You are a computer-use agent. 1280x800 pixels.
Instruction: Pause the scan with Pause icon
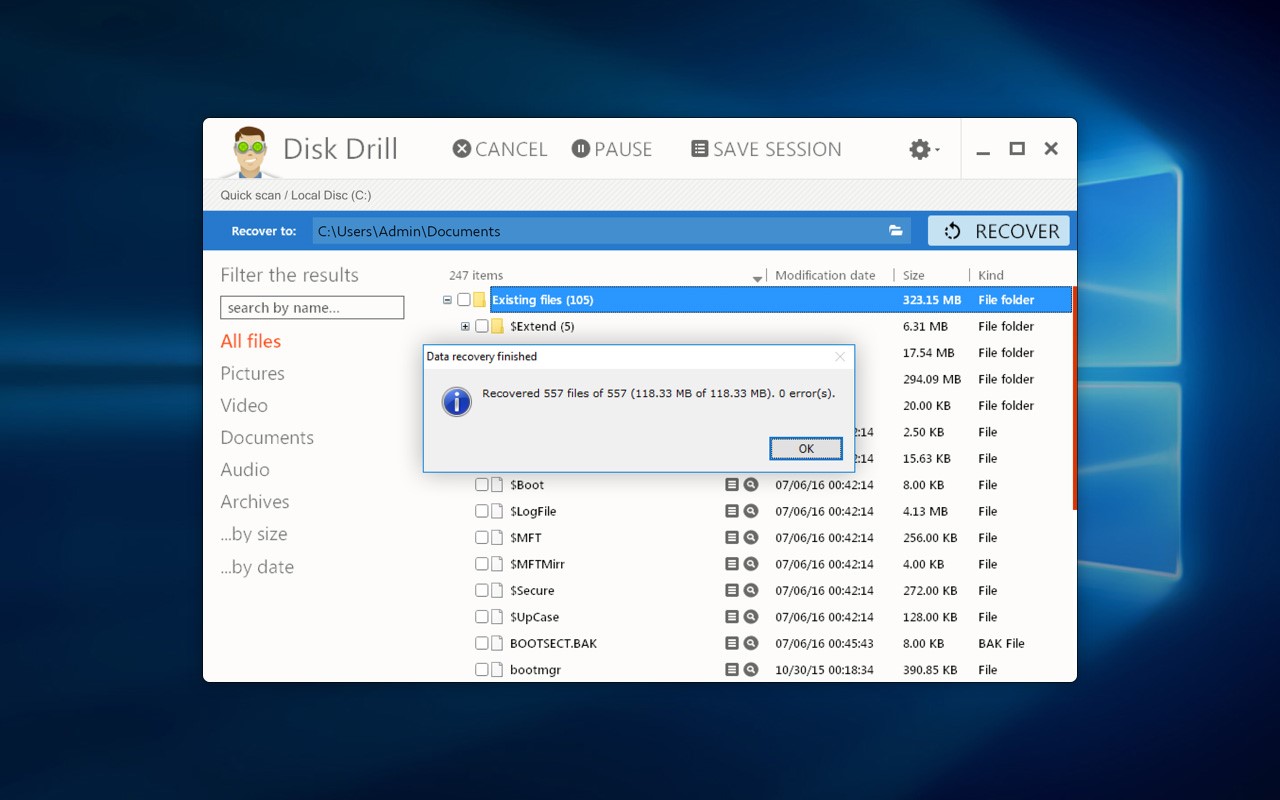[x=580, y=149]
